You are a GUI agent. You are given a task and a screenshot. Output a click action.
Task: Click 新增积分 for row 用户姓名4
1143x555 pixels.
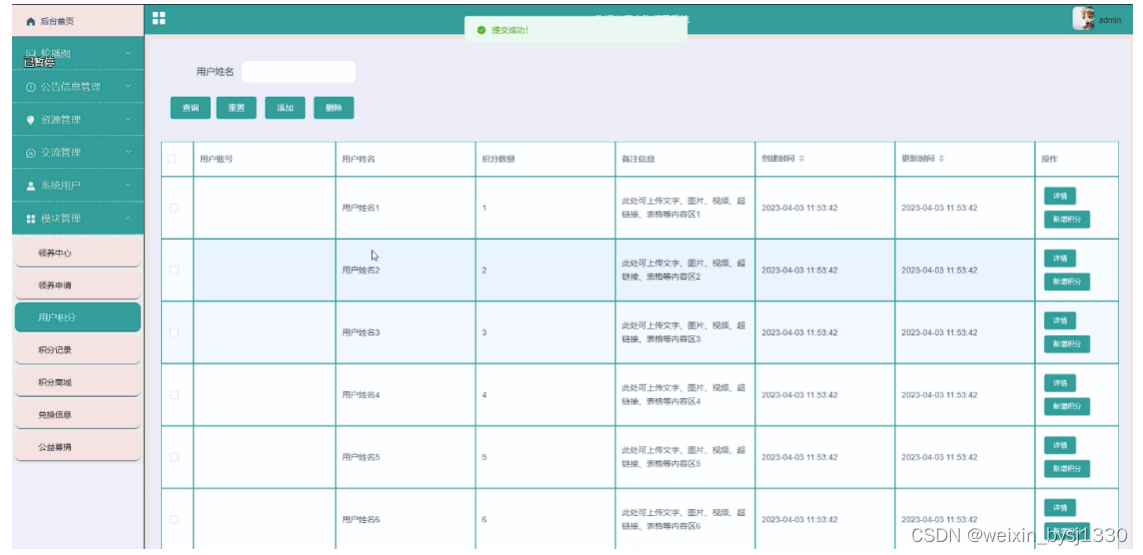pyautogui.click(x=1067, y=406)
